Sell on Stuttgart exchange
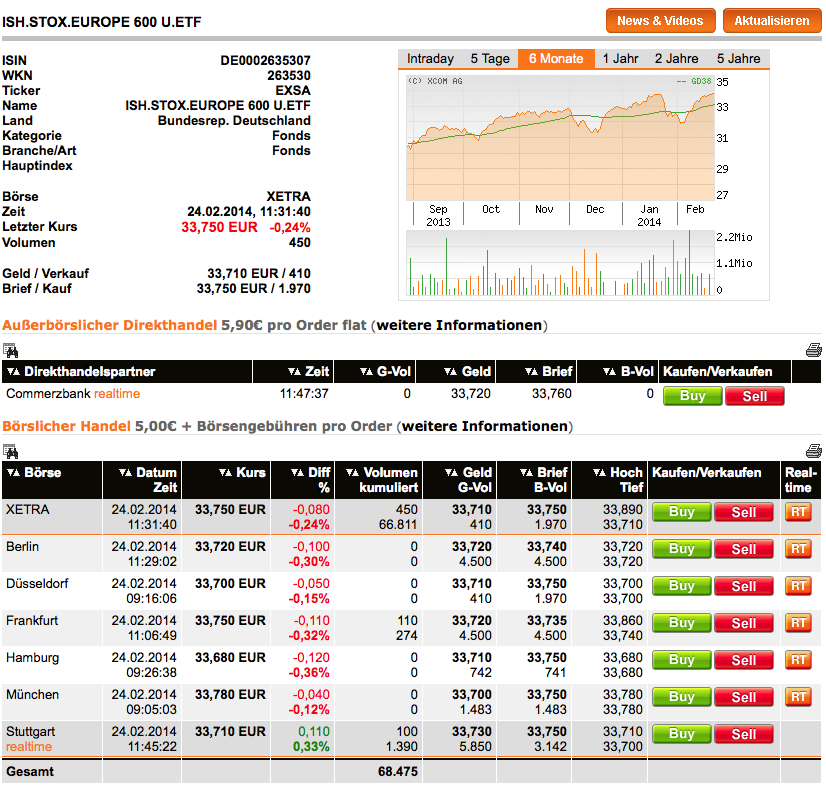 point(744,734)
